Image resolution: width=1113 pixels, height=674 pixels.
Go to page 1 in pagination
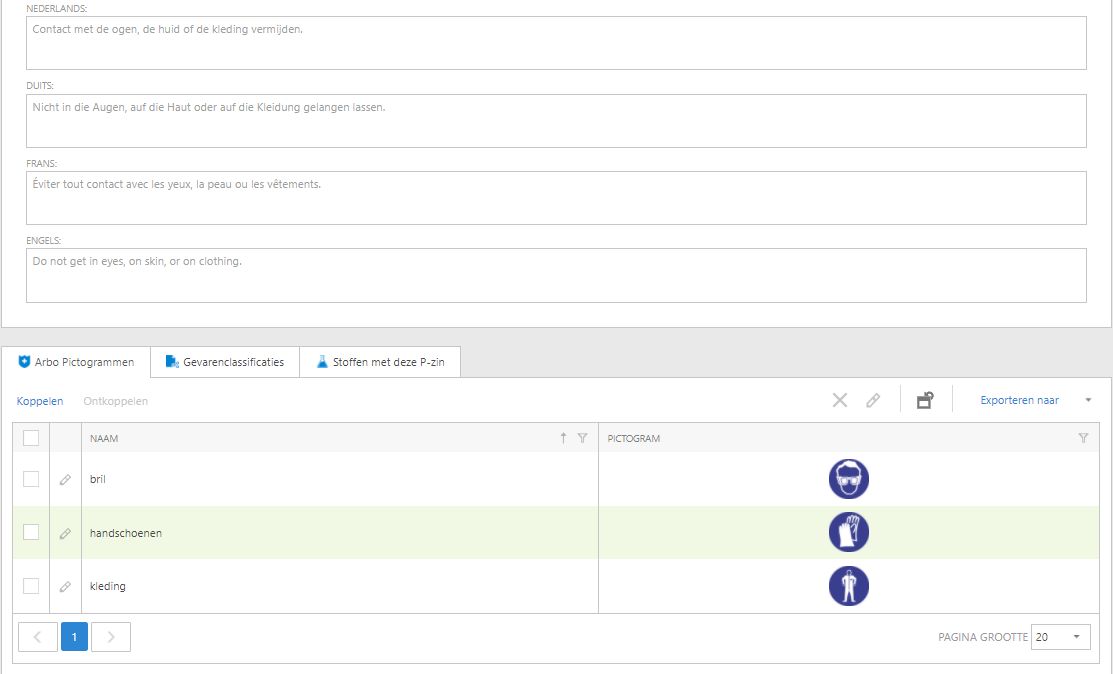click(74, 637)
